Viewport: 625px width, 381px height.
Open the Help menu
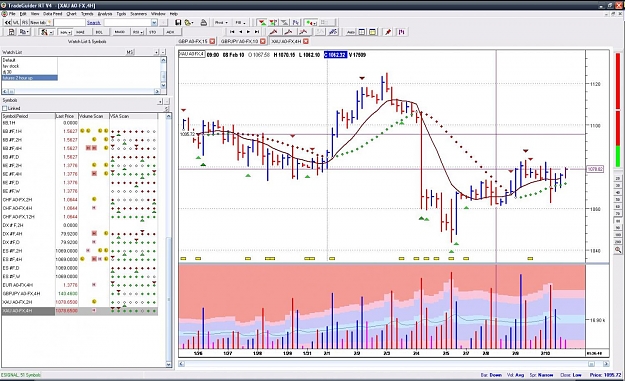(174, 14)
